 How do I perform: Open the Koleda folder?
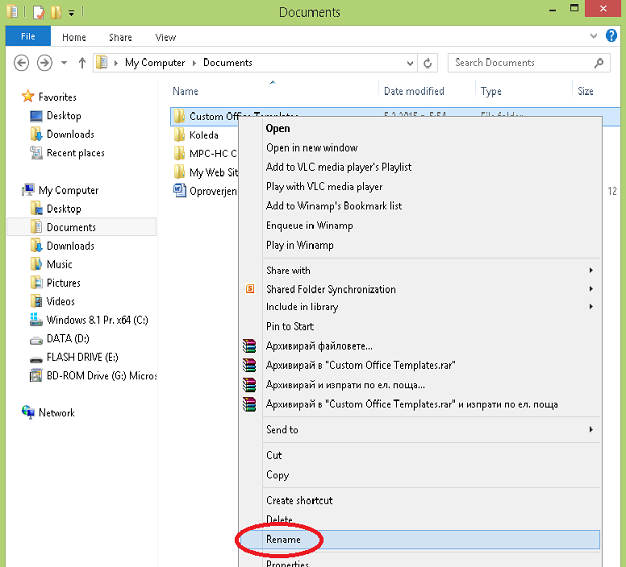203,134
